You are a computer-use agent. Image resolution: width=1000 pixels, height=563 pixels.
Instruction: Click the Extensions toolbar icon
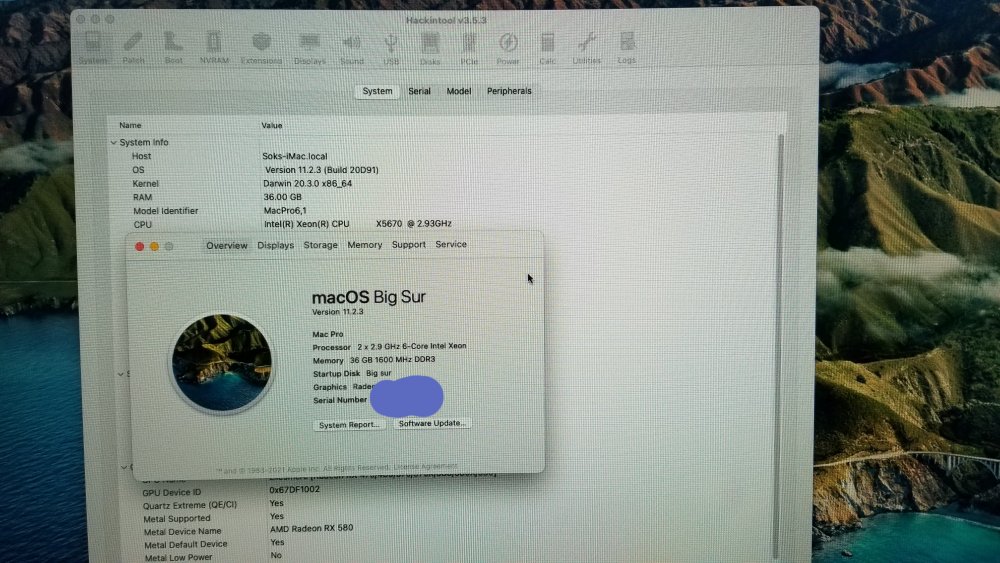pos(261,48)
